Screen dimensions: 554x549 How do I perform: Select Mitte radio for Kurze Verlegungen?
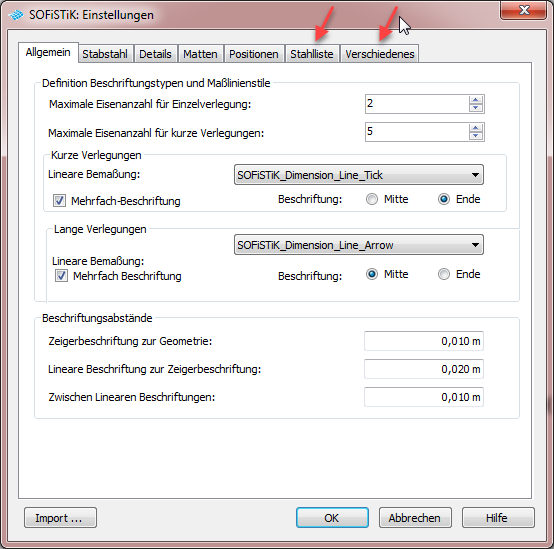point(372,199)
